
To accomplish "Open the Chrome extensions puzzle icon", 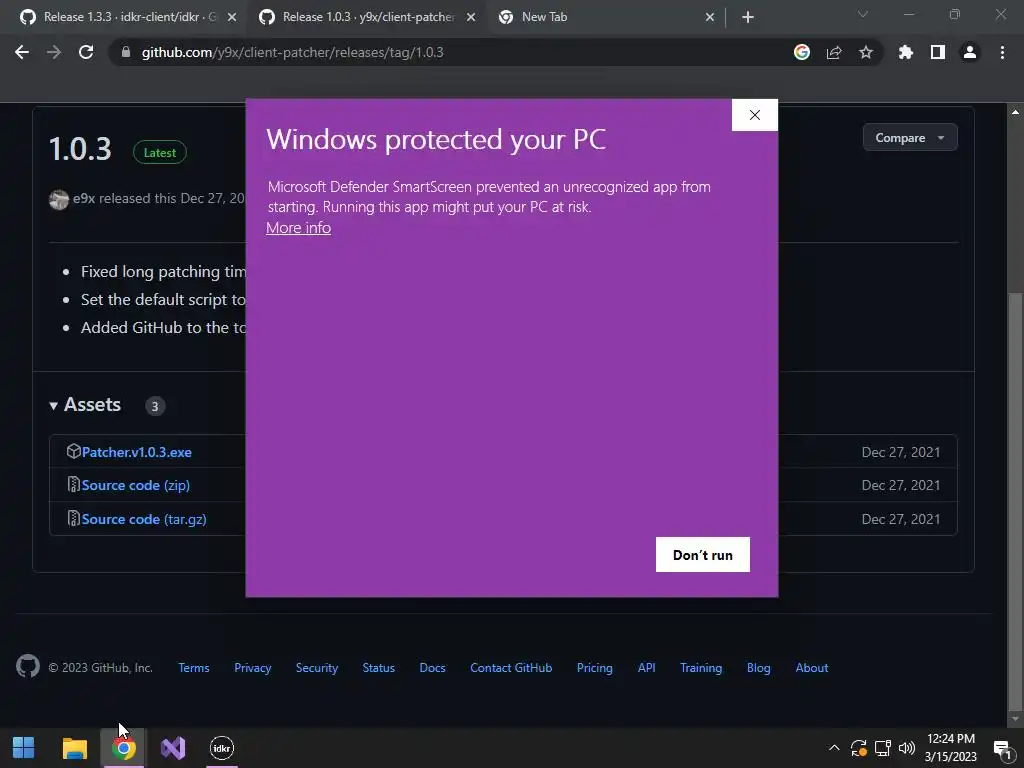I will (x=905, y=52).
